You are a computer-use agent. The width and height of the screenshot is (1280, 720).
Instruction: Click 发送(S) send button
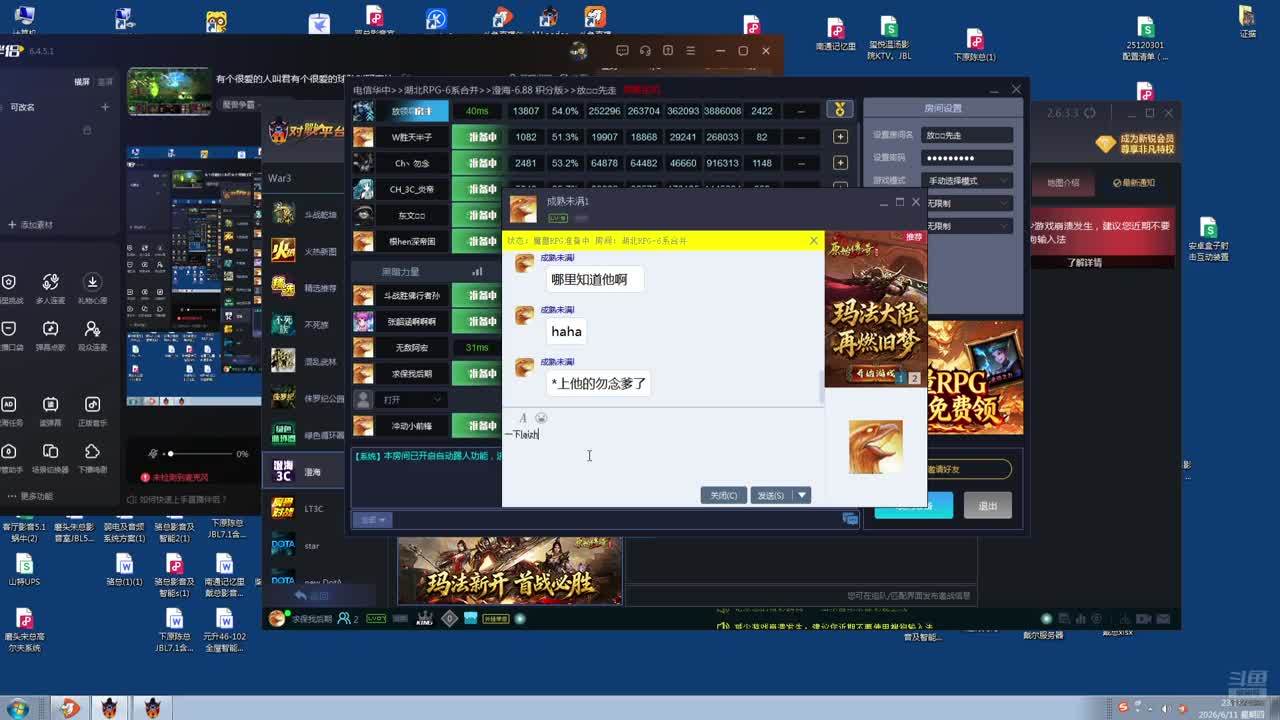click(x=771, y=495)
